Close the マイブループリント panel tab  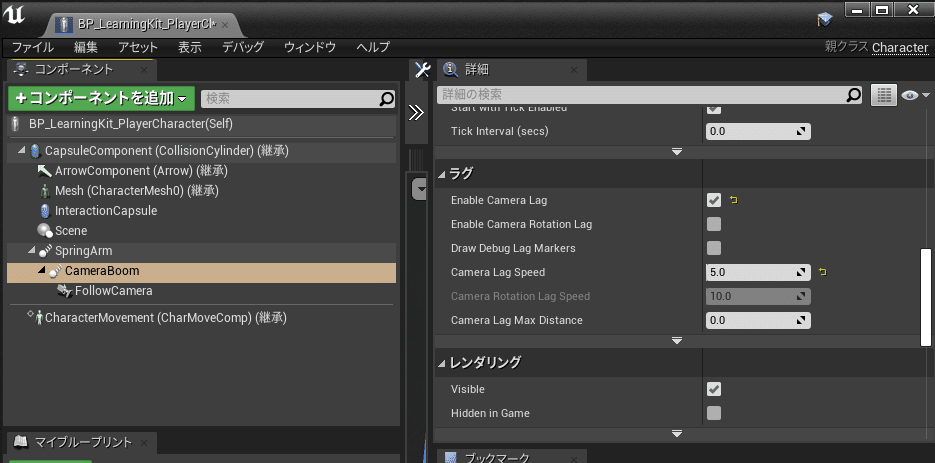tap(143, 443)
